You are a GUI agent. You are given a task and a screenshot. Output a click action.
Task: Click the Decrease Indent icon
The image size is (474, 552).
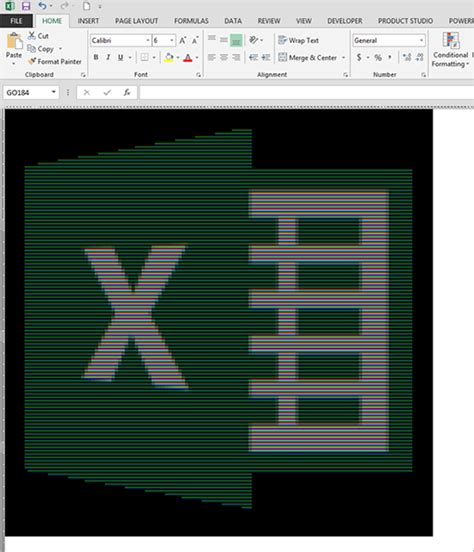click(253, 57)
